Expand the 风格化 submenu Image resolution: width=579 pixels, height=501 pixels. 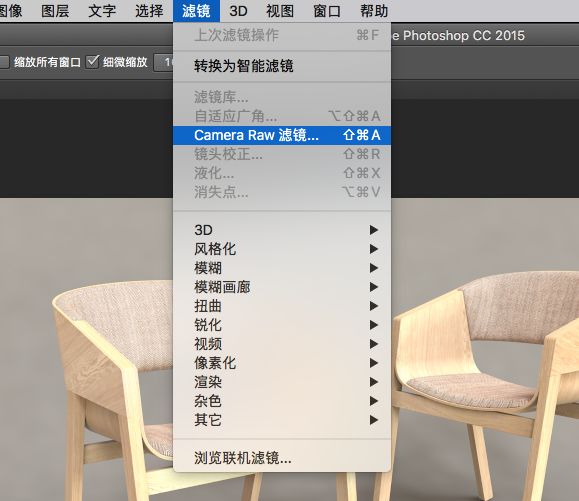tap(282, 249)
